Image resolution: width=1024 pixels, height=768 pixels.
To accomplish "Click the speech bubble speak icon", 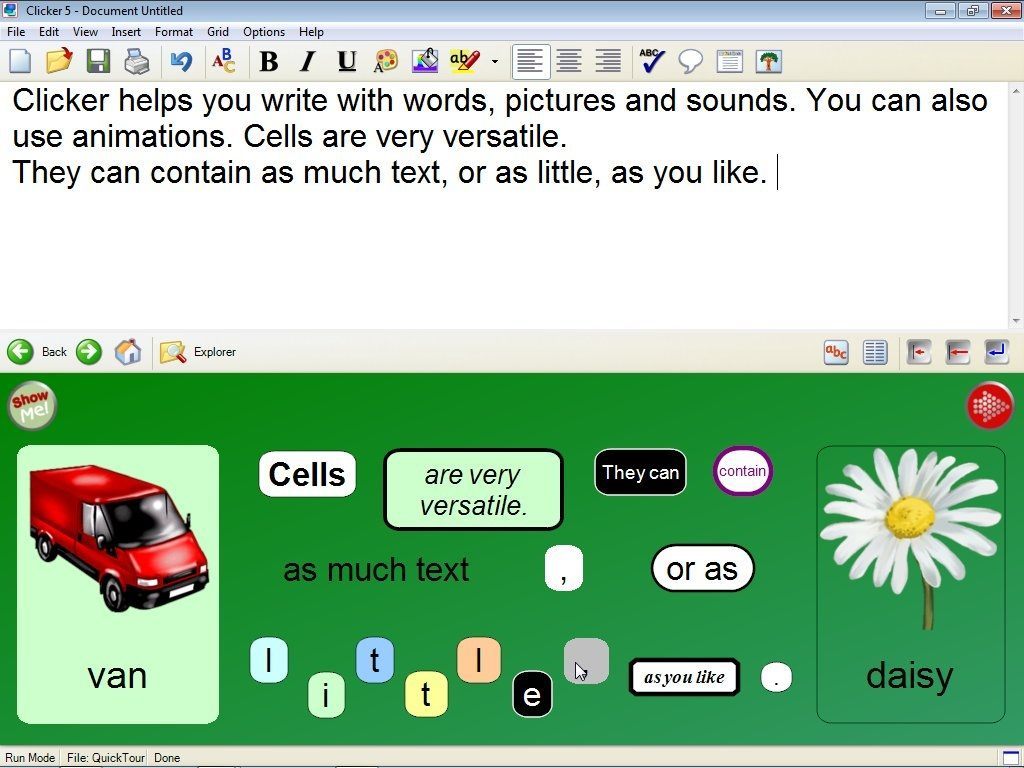I will (691, 61).
